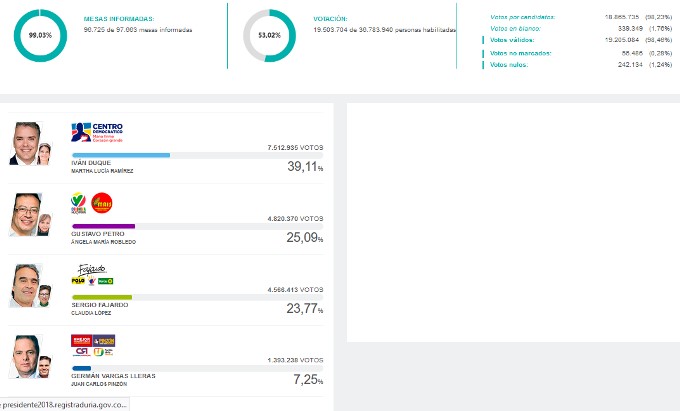Click the red MAIS party logo

coord(102,204)
